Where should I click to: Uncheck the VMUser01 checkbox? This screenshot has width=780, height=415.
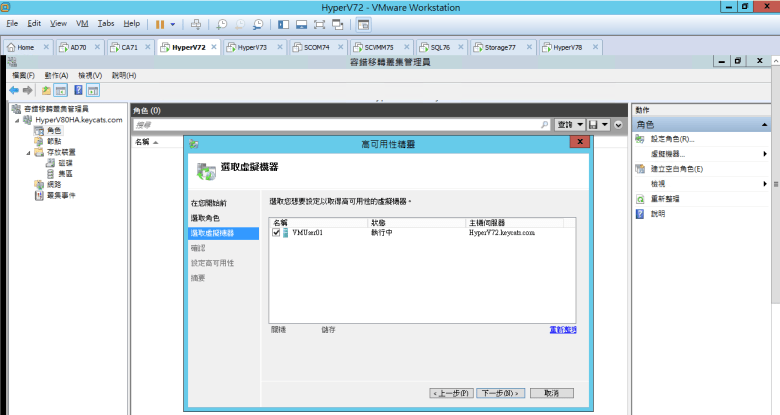click(x=277, y=232)
